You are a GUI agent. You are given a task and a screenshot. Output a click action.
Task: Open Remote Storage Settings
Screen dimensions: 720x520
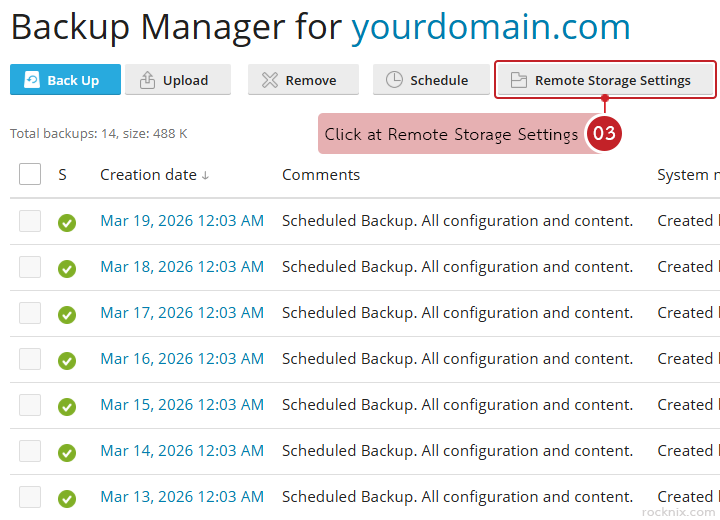(606, 80)
